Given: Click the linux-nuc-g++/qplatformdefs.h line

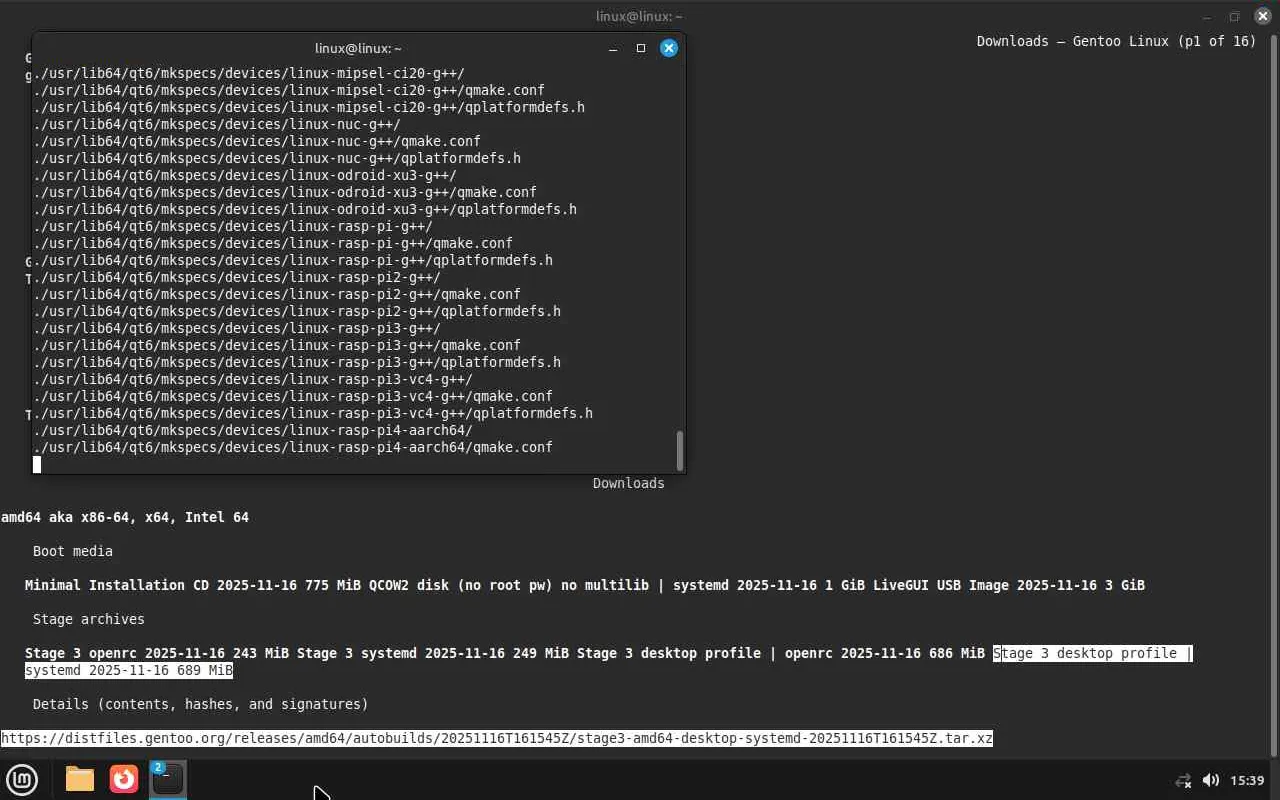Looking at the screenshot, I should coord(277,158).
